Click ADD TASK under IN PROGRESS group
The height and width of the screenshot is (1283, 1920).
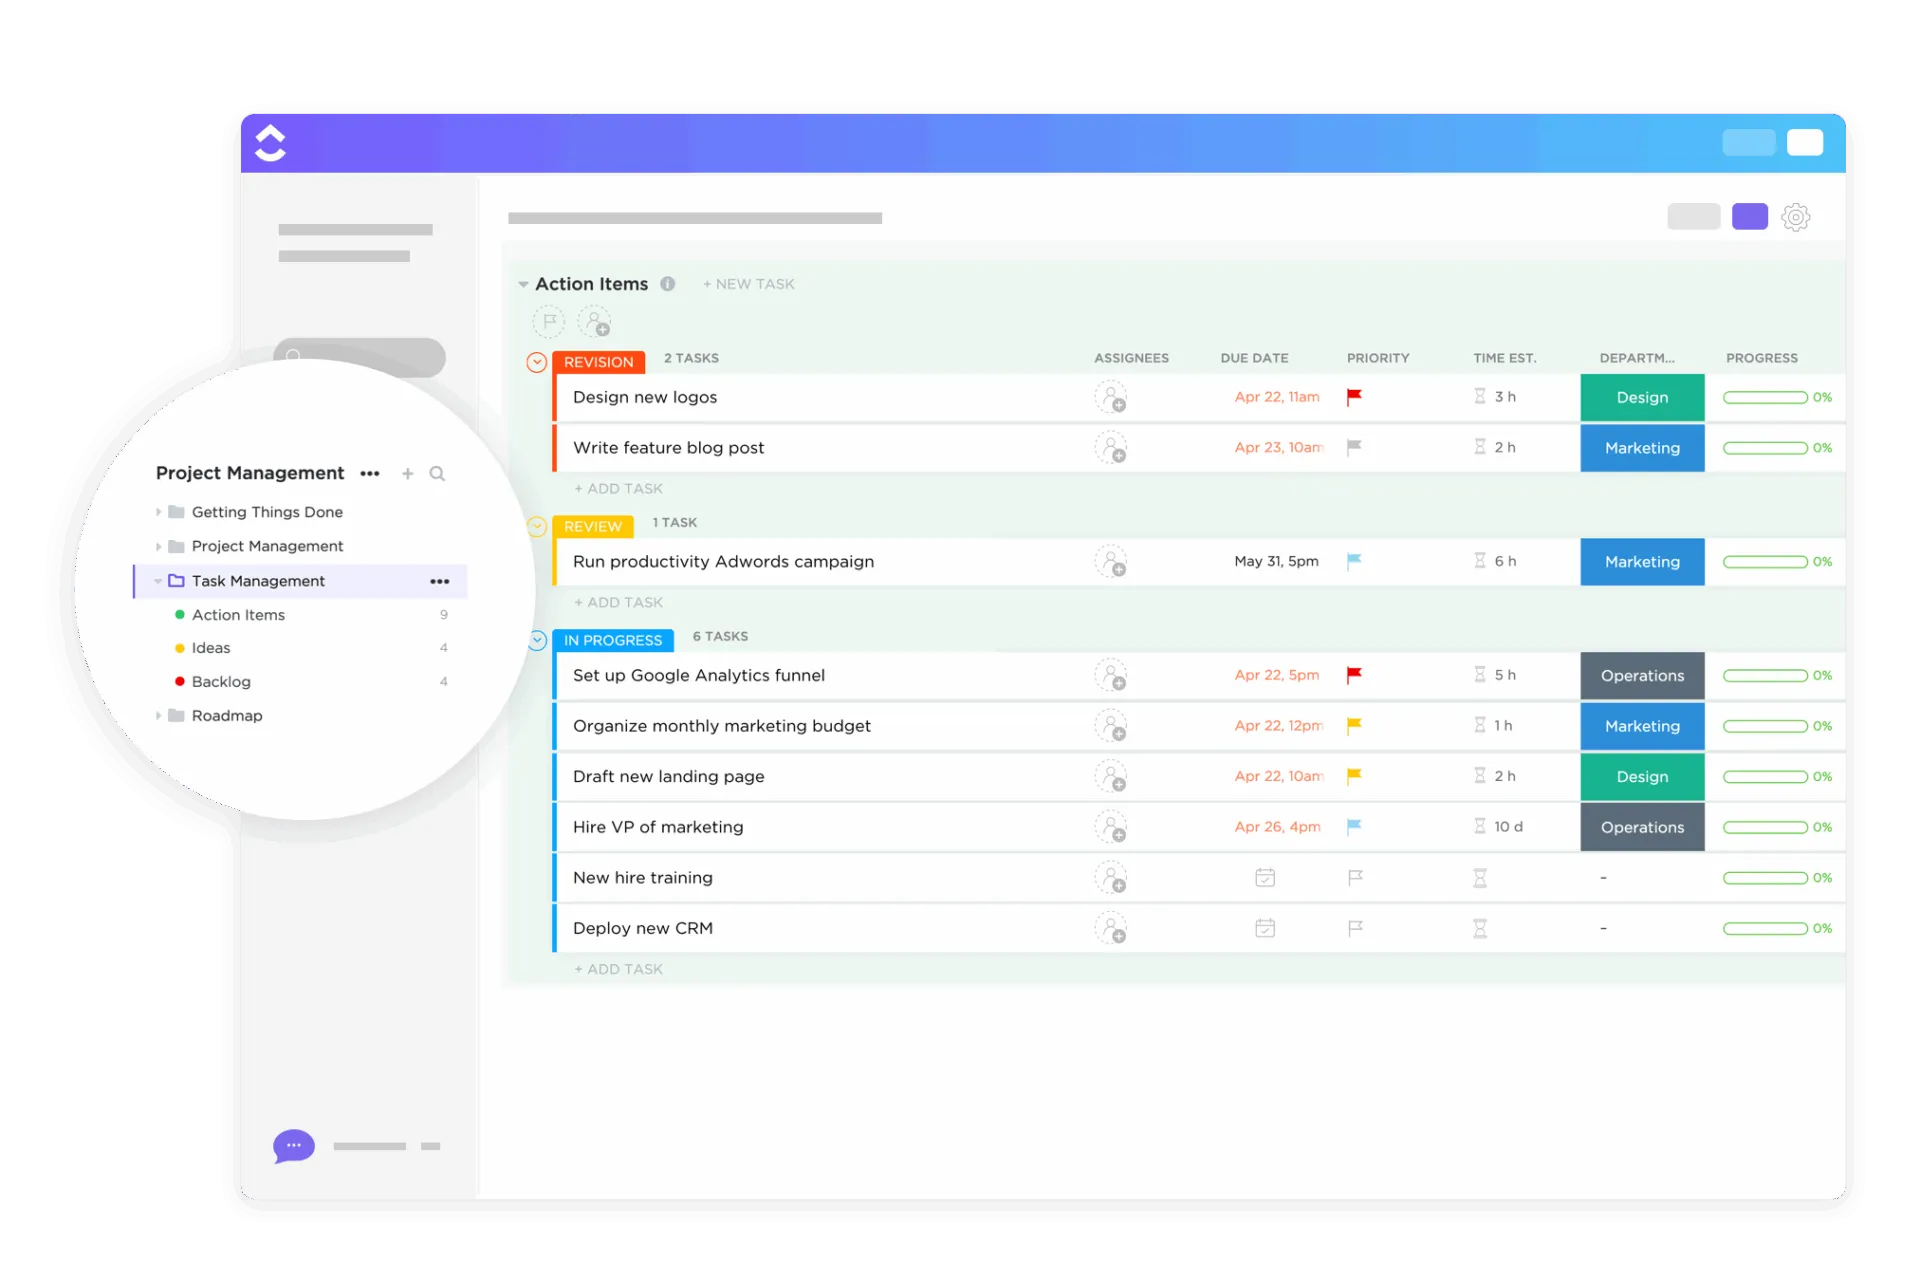(618, 969)
